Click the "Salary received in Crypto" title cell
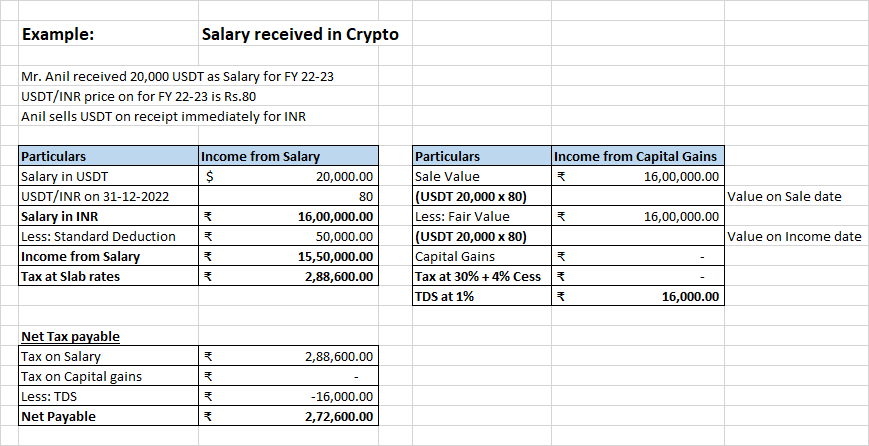 click(300, 34)
